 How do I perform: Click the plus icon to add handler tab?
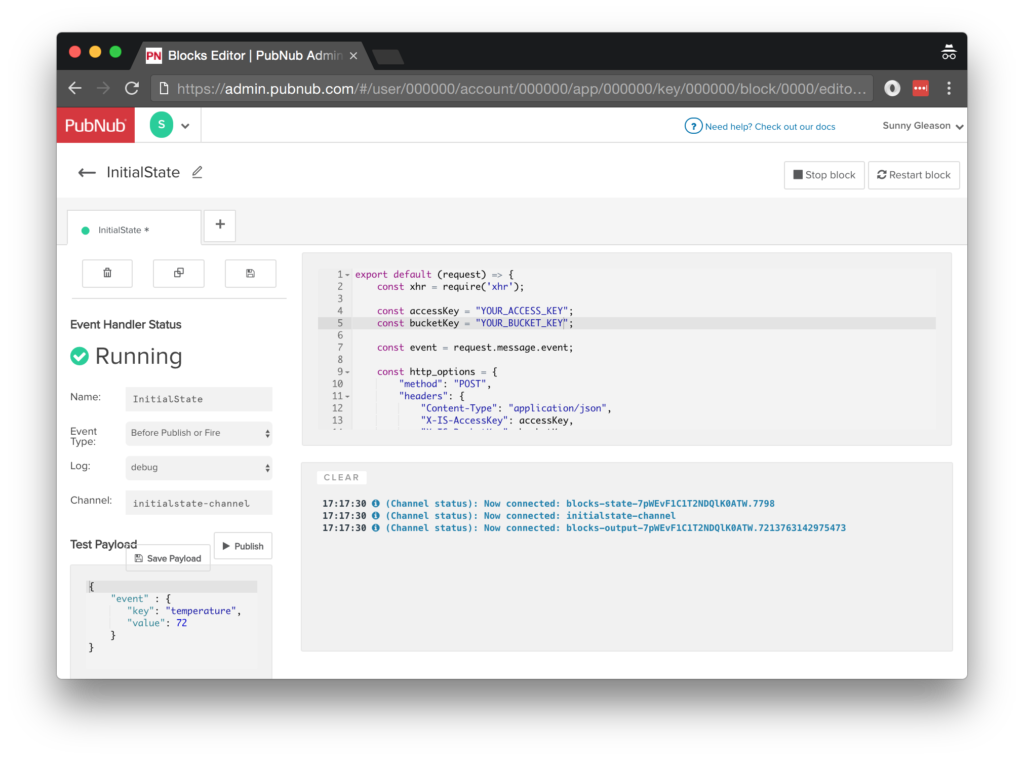(x=220, y=225)
